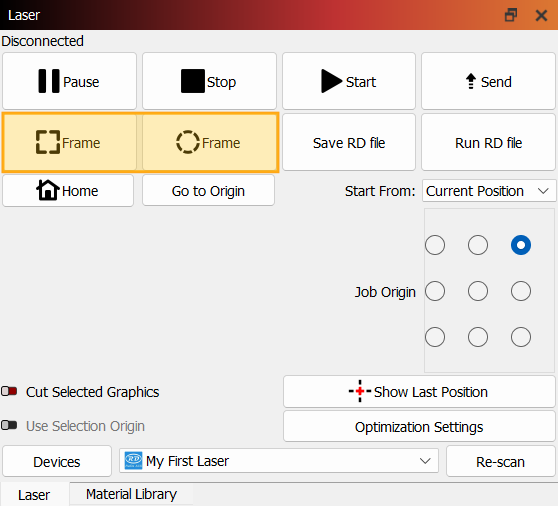Screen dimensions: 558x506
Task: Run the circular rubber-band Frame
Action: [x=209, y=143]
